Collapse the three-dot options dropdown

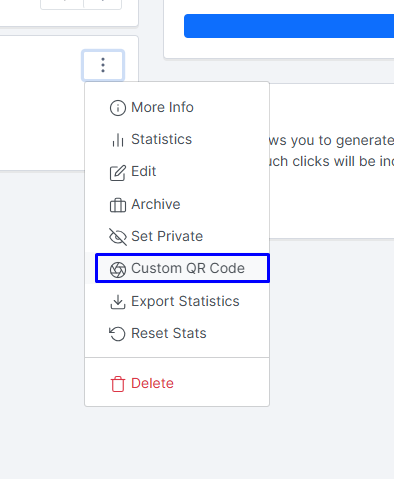coord(103,65)
